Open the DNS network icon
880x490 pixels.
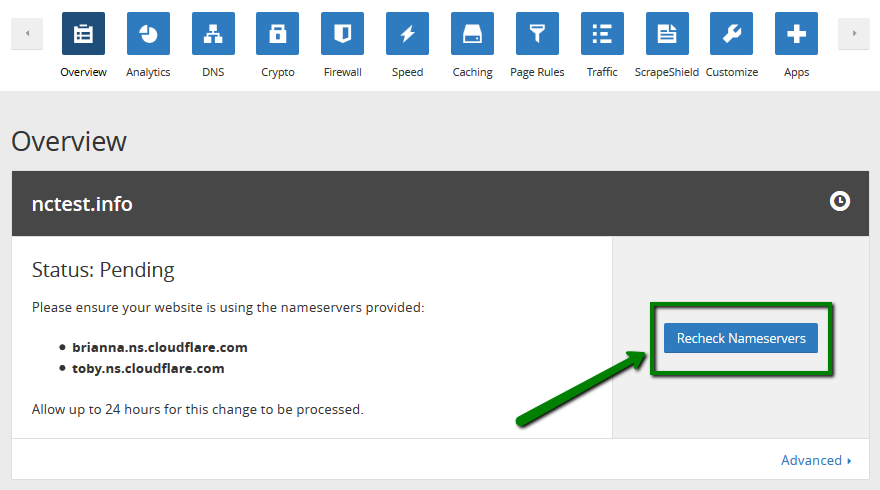[x=213, y=33]
